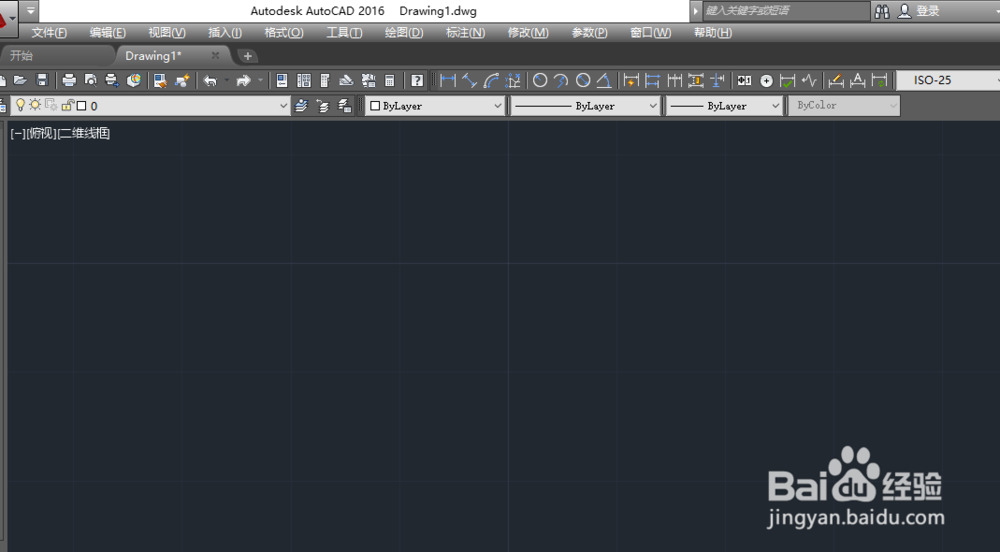
Task: Toggle layer 0 lock padlock icon
Action: (x=68, y=105)
